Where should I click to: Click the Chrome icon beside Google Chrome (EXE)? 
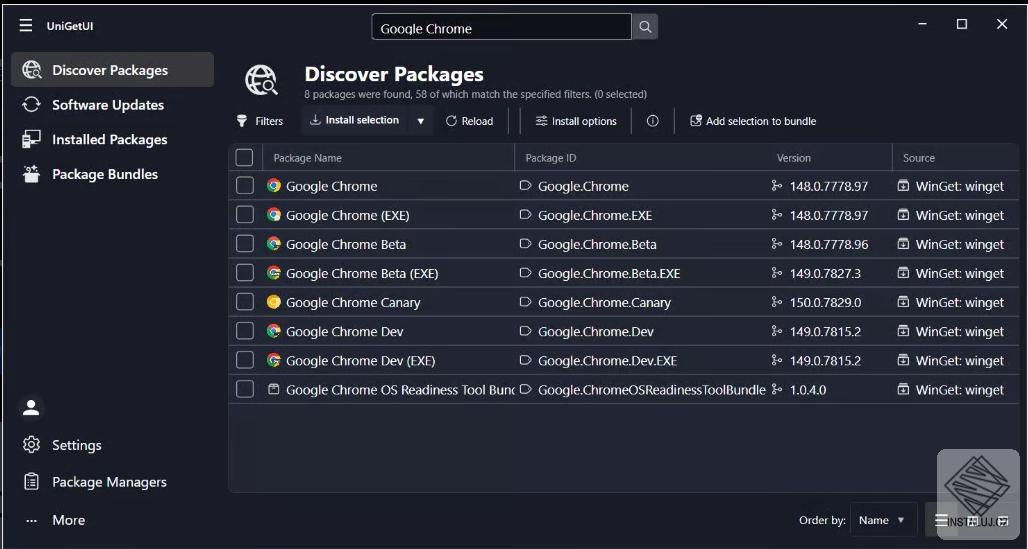tap(274, 214)
